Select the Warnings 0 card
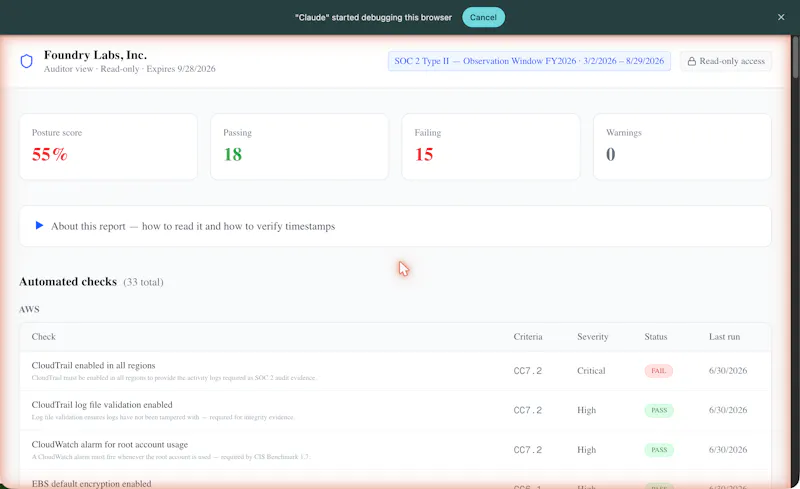Image resolution: width=800 pixels, height=489 pixels. 682,146
